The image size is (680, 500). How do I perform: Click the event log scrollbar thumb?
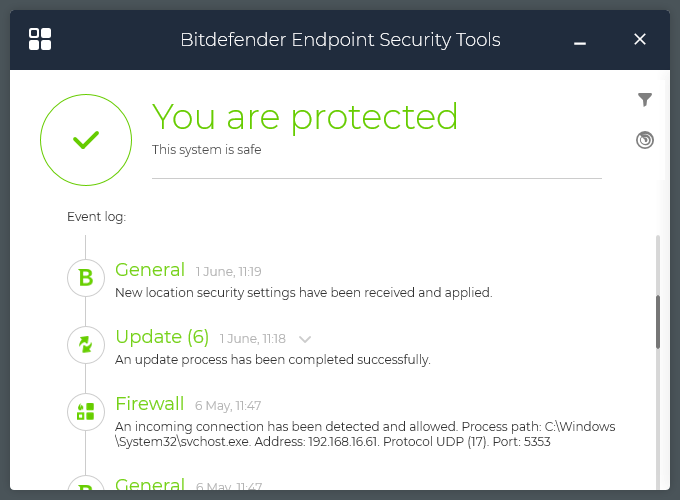(x=658, y=322)
